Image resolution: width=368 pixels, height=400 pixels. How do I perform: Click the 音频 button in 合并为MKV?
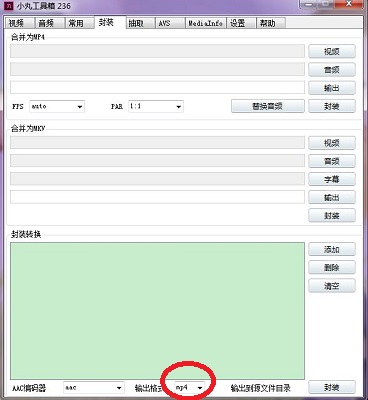pyautogui.click(x=332, y=161)
